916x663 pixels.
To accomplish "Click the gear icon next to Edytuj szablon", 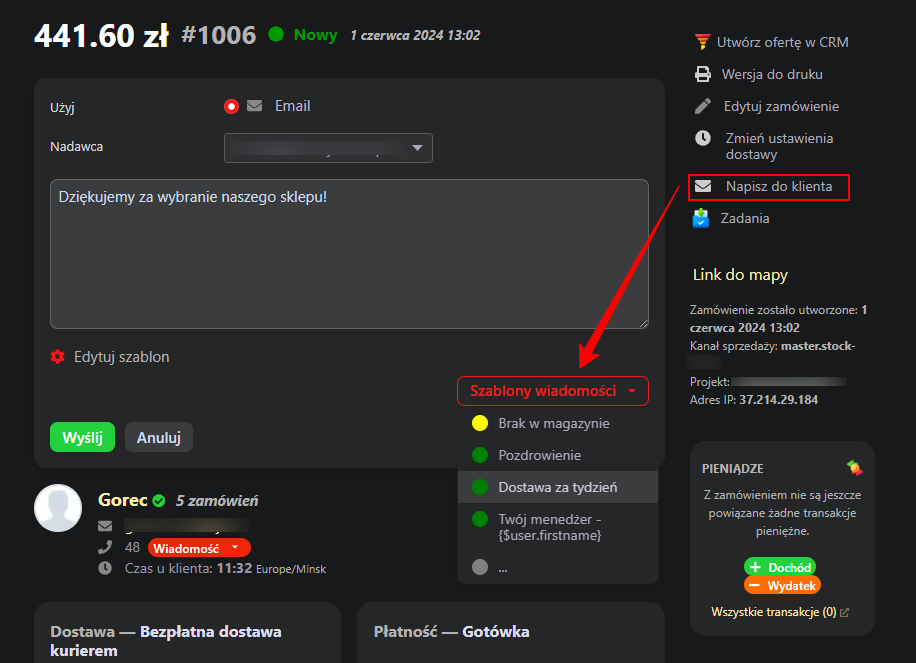I will point(57,357).
